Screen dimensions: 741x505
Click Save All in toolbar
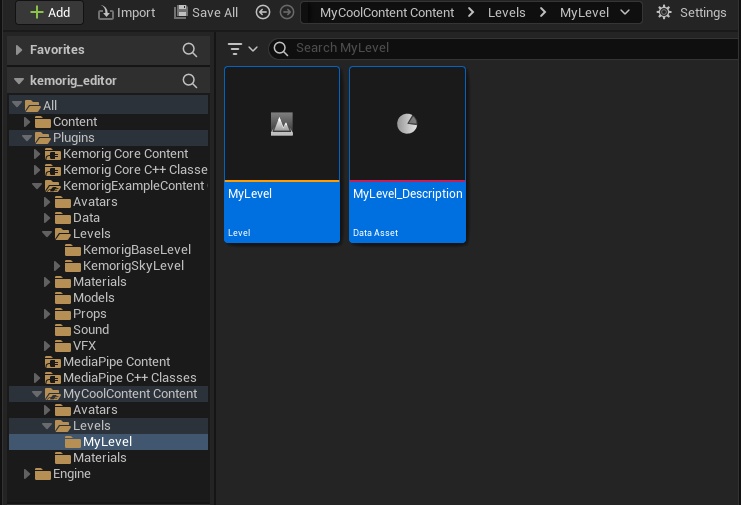click(206, 13)
